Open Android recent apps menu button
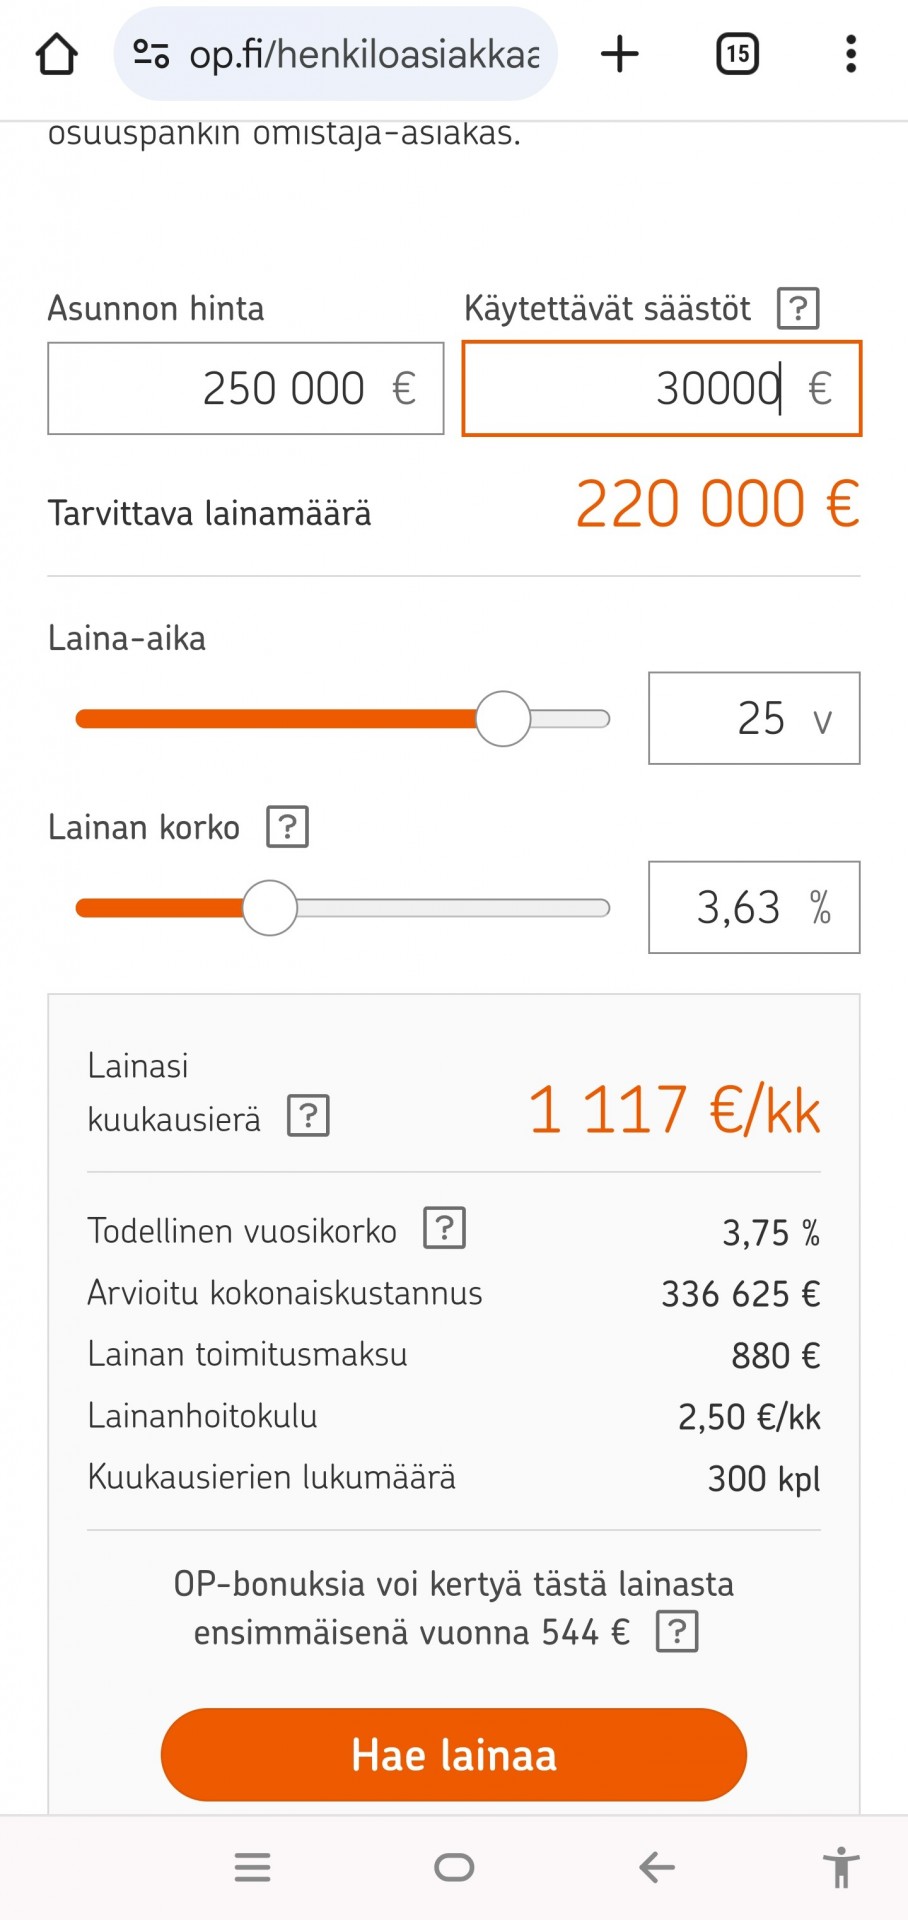The height and width of the screenshot is (1920, 908). pos(252,1867)
